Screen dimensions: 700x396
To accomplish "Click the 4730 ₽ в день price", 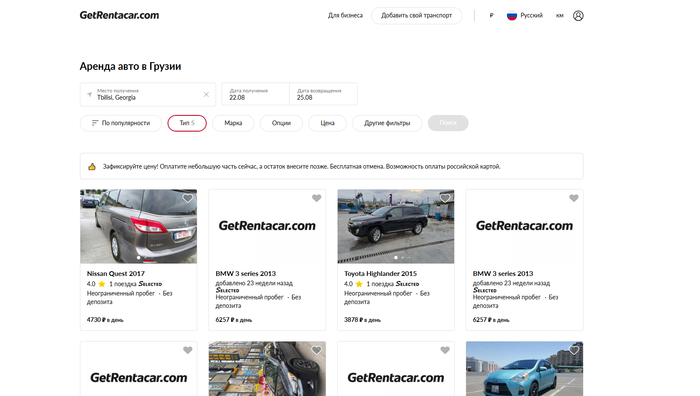I will tap(105, 320).
